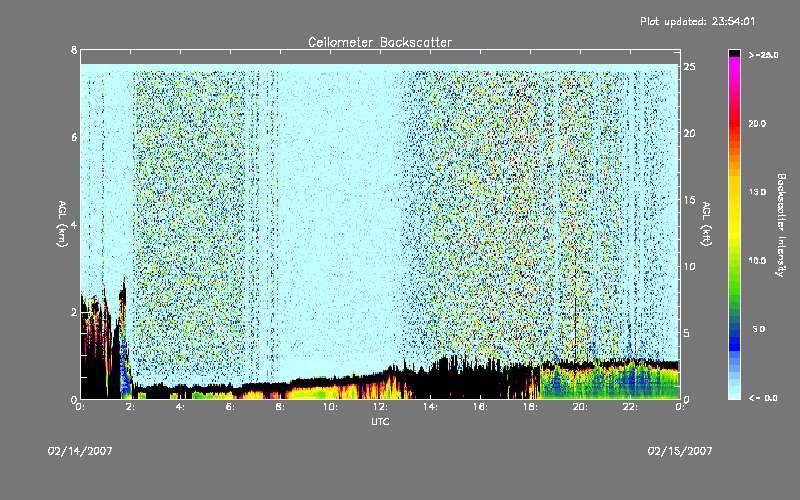
Task: Click the '4' tick on km axis
Action: click(x=74, y=225)
